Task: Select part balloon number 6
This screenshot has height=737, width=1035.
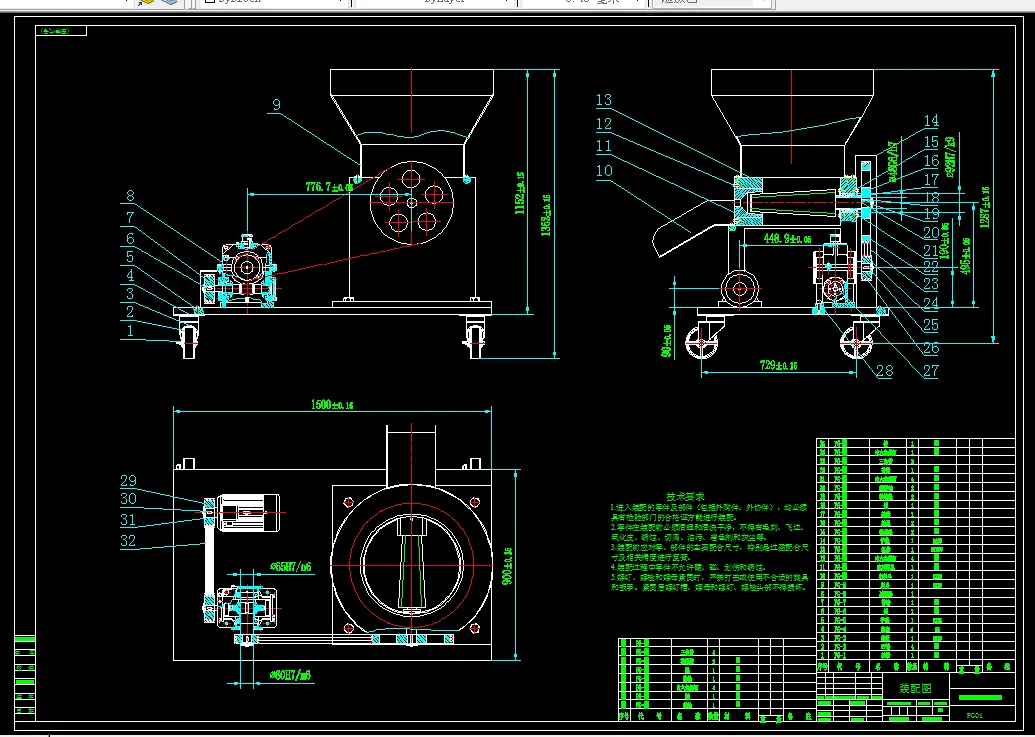Action: (x=131, y=239)
